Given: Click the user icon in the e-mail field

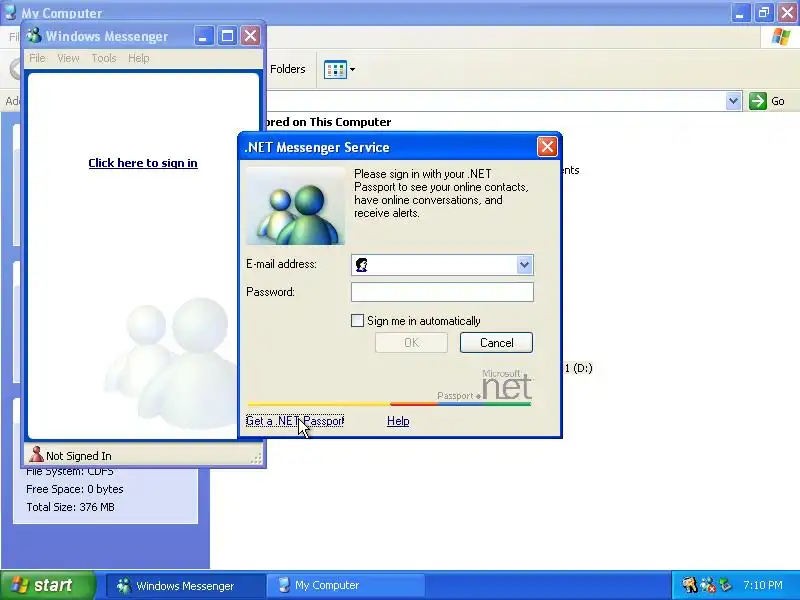Looking at the screenshot, I should coord(362,265).
